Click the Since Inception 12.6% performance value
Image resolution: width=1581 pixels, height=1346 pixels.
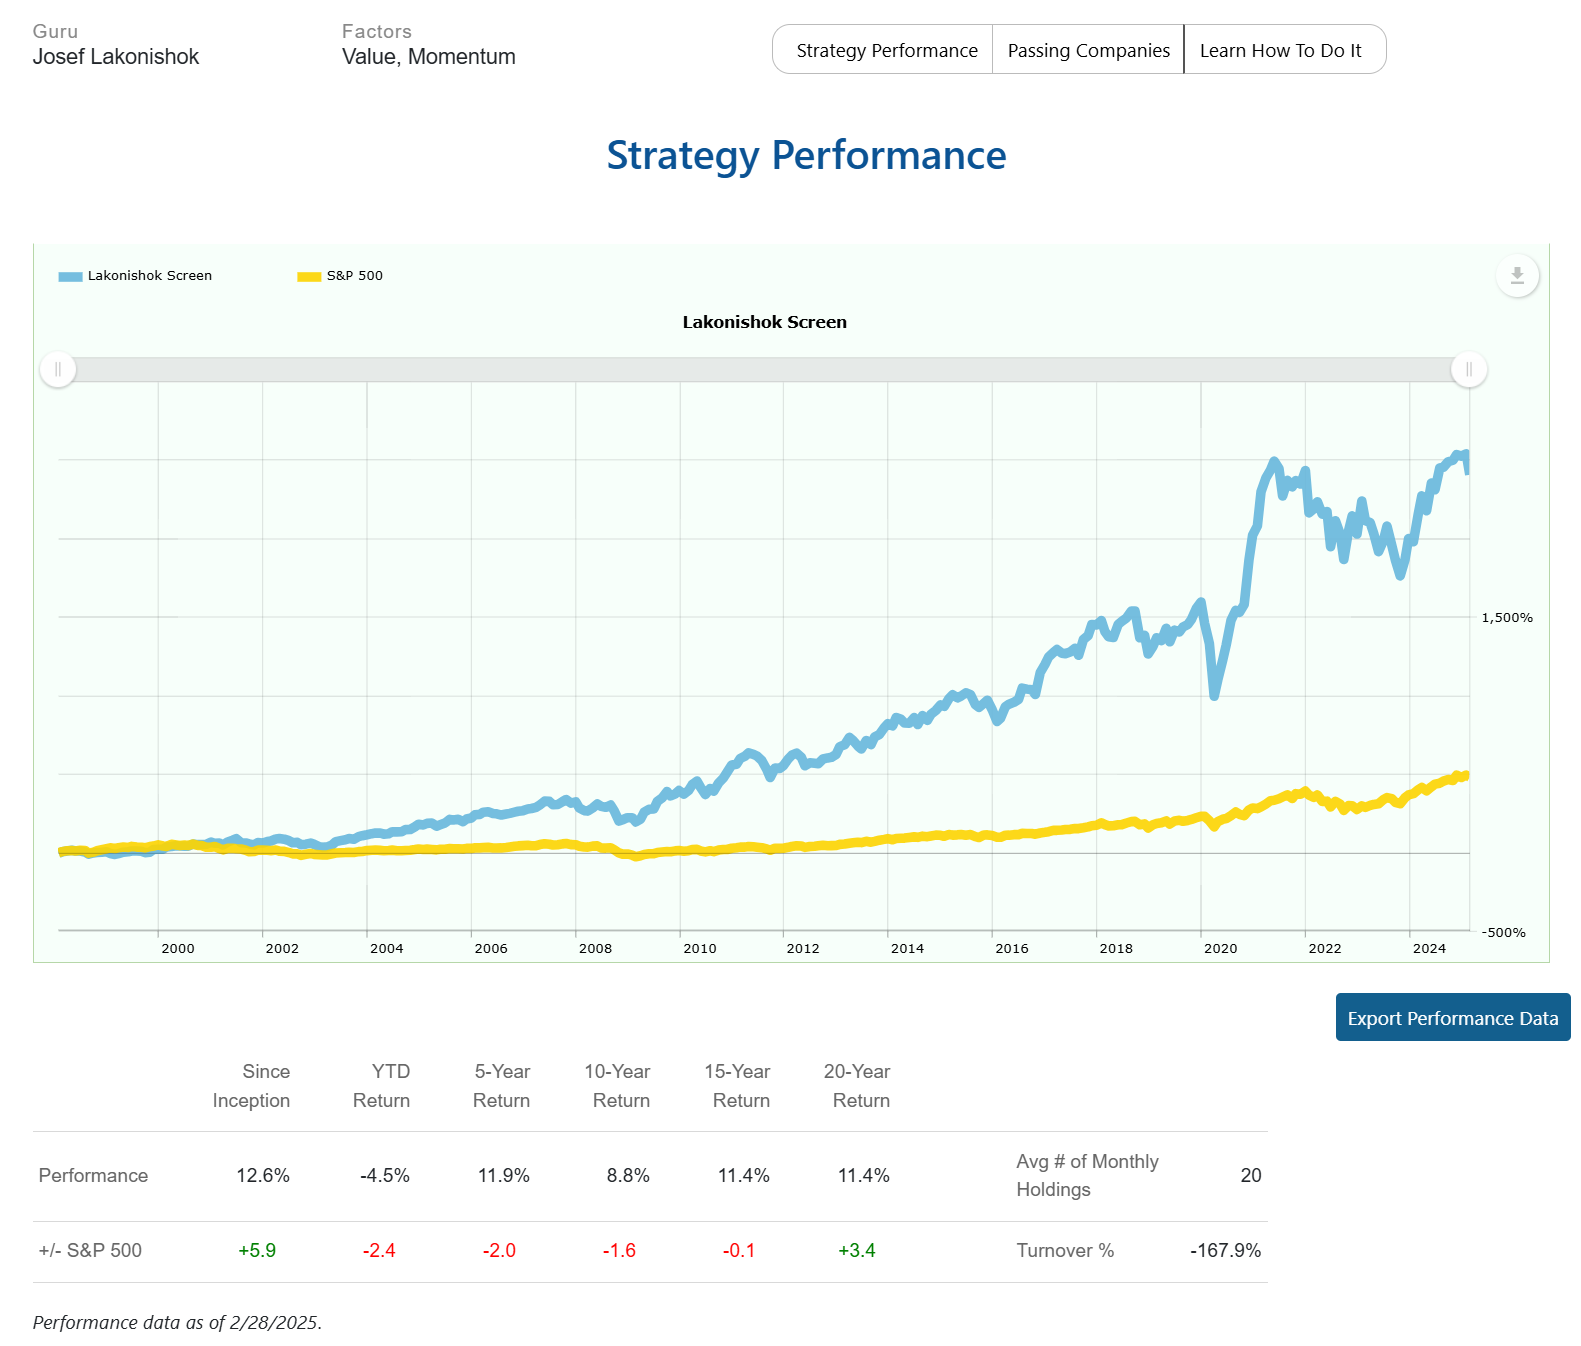click(263, 1176)
